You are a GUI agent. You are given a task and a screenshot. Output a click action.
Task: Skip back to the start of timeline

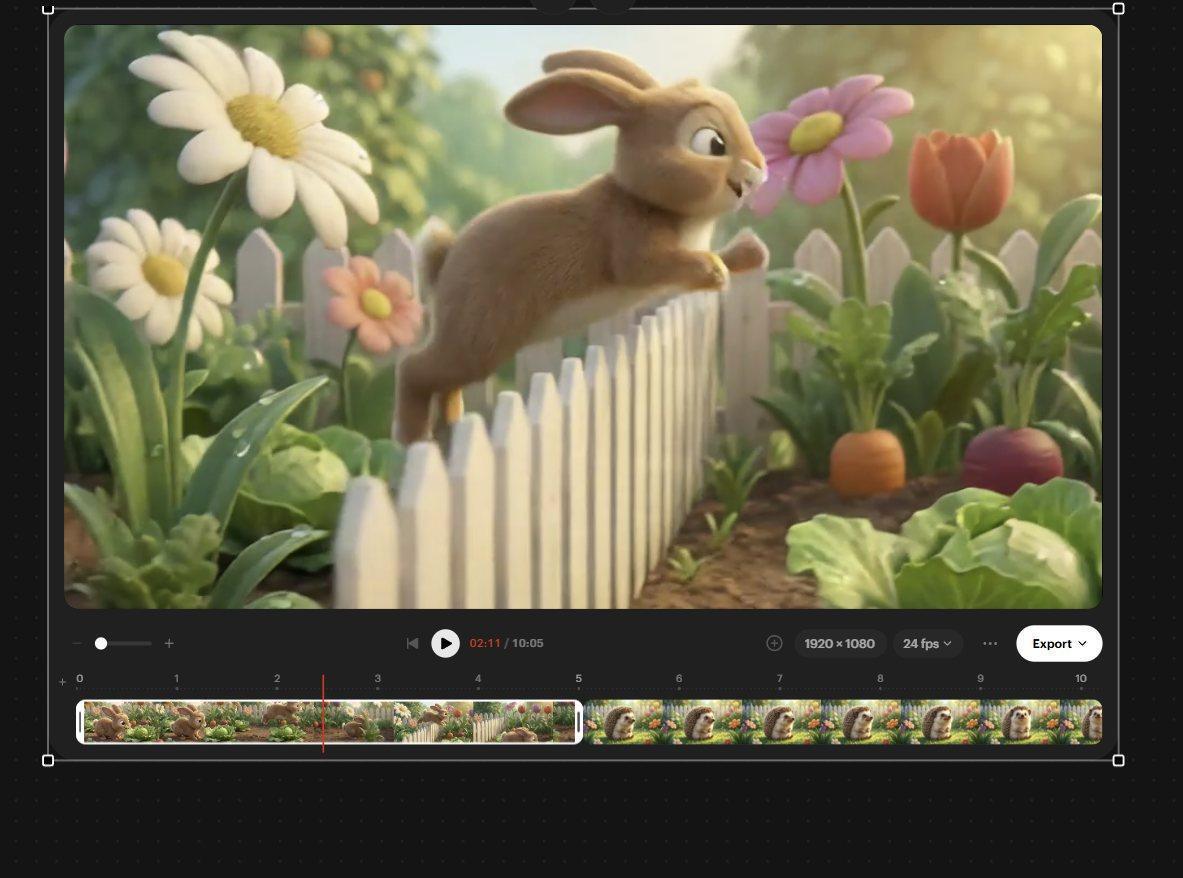coord(412,643)
